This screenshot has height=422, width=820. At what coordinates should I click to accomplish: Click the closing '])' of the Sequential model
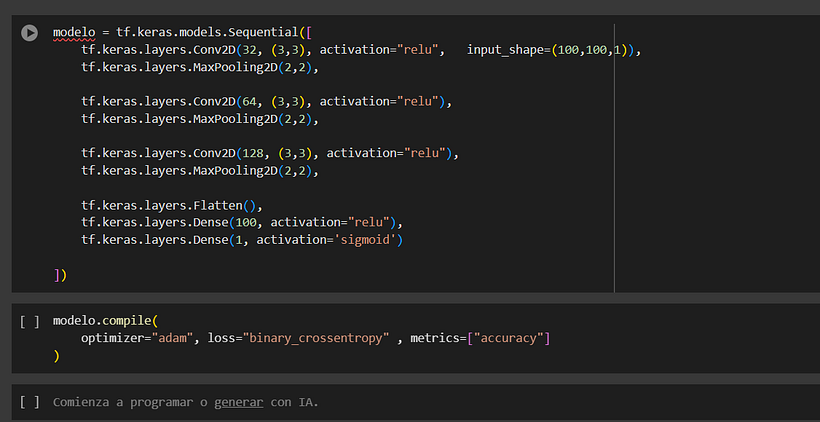click(x=60, y=274)
